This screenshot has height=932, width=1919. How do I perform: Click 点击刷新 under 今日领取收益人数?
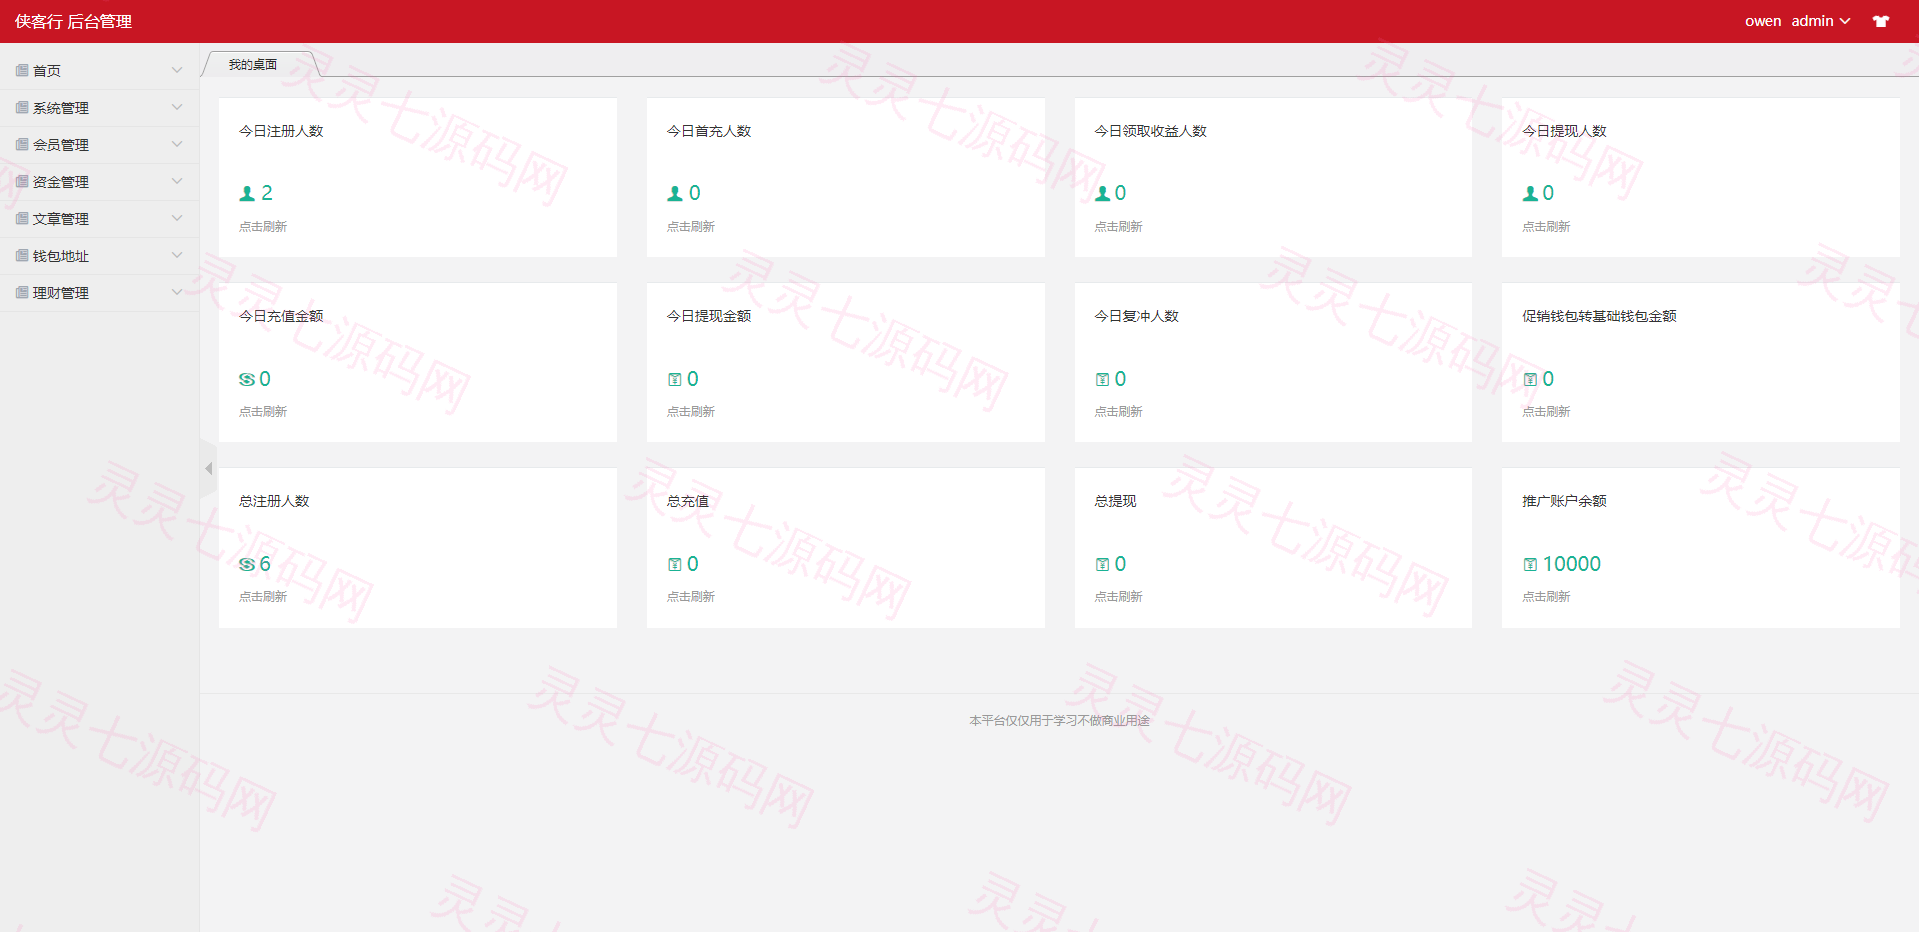click(x=1118, y=227)
